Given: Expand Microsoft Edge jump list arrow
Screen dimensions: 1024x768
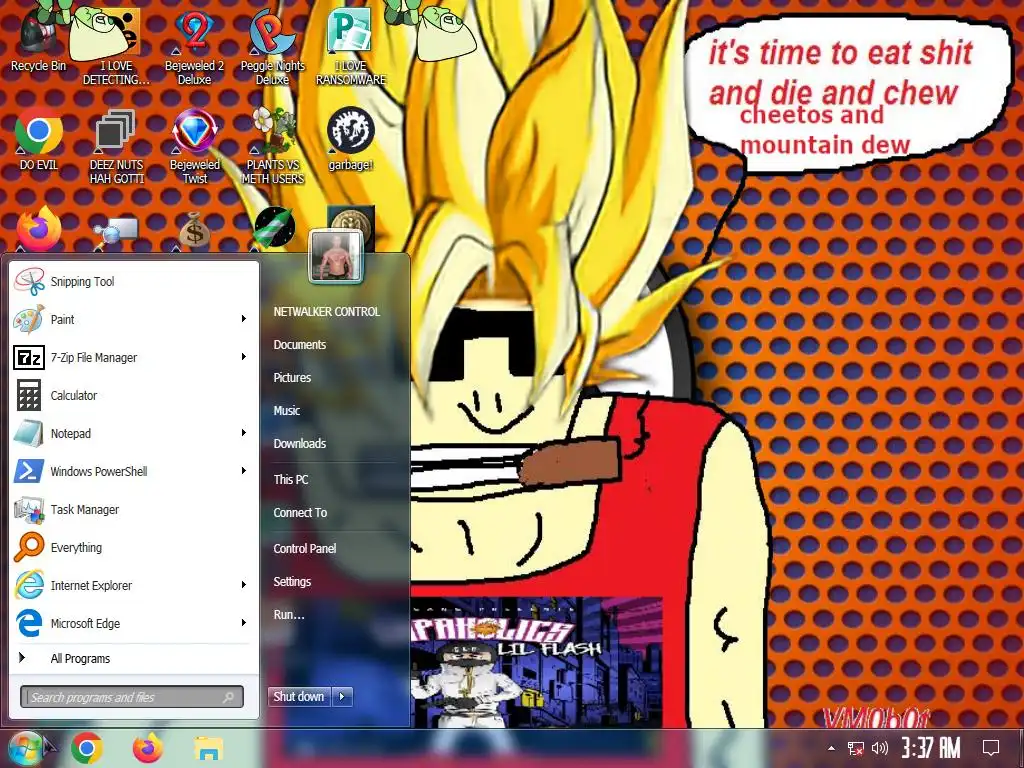Looking at the screenshot, I should [244, 622].
